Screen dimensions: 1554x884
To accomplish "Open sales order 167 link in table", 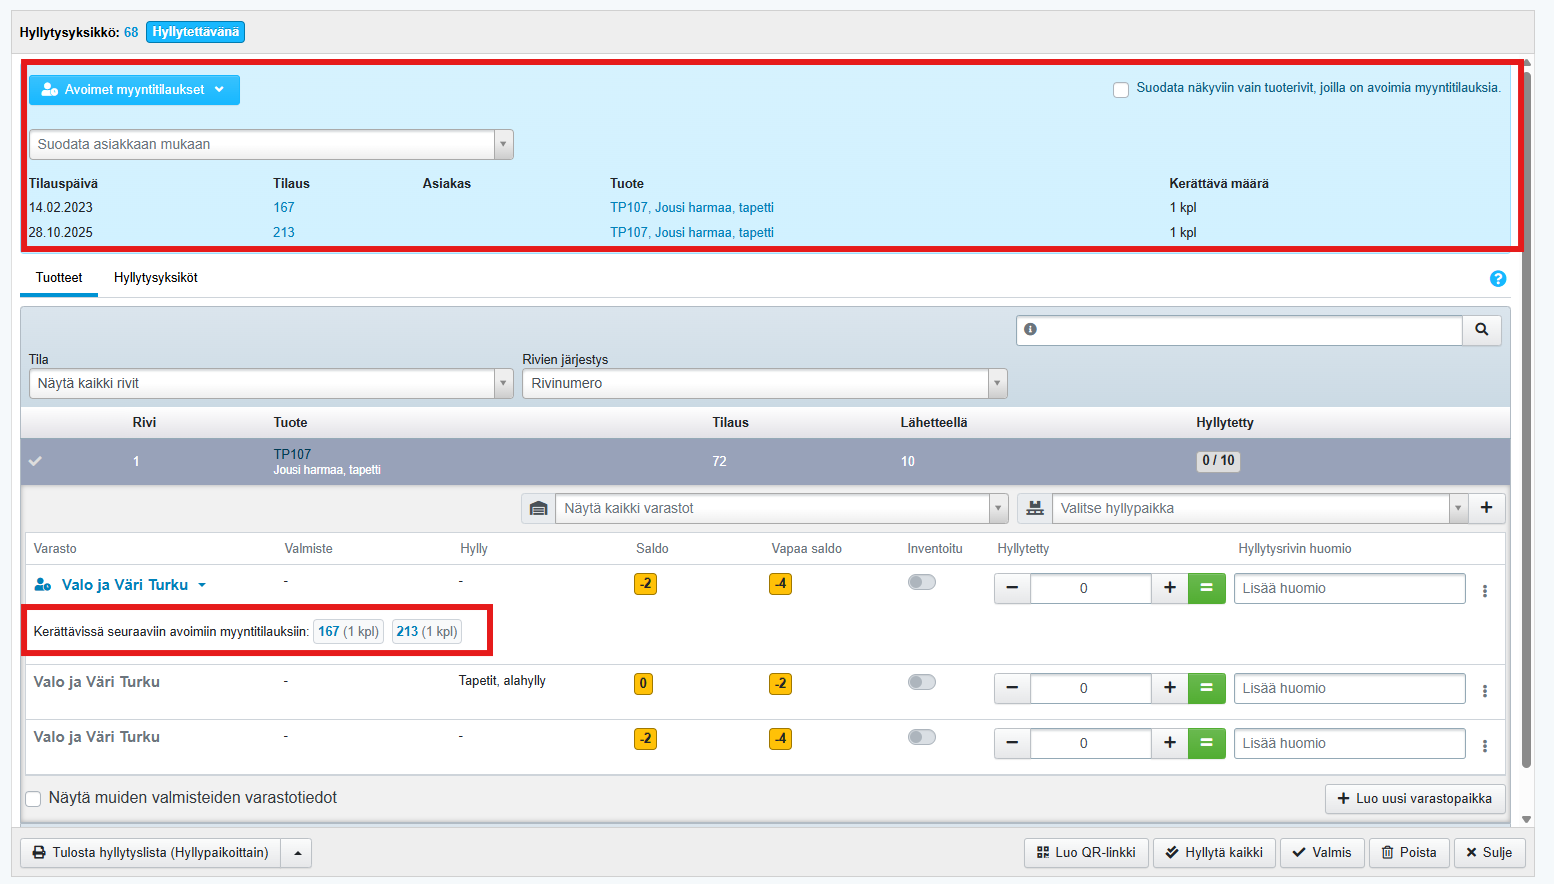I will click(284, 208).
